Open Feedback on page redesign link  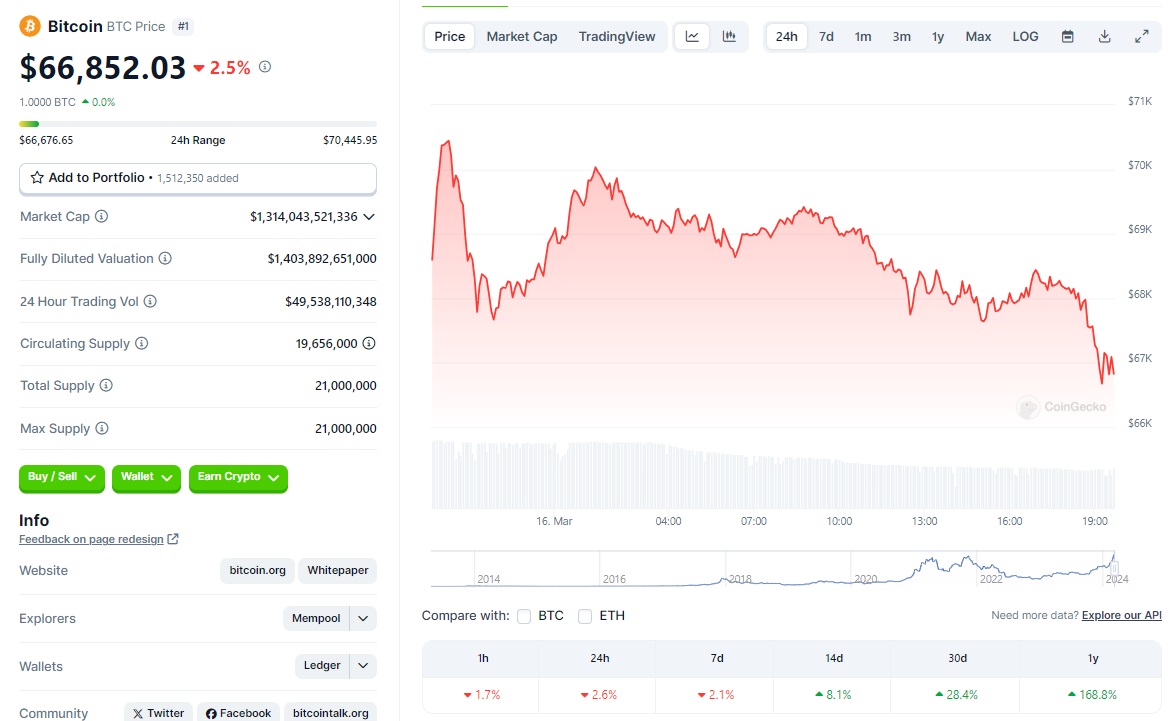pyautogui.click(x=91, y=539)
